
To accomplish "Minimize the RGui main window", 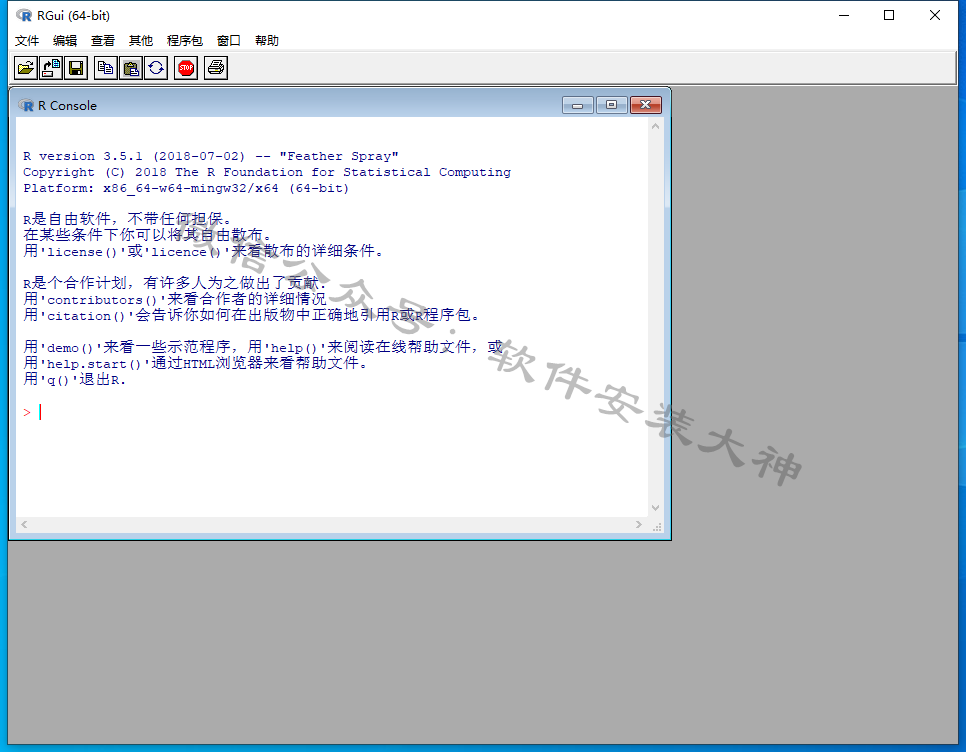I will [x=844, y=15].
